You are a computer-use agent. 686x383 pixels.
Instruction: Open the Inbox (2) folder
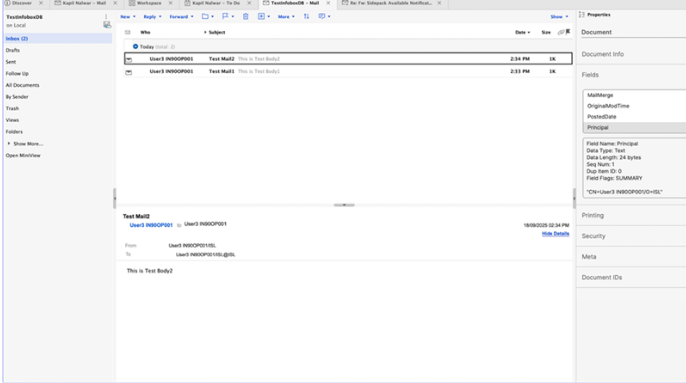17,39
